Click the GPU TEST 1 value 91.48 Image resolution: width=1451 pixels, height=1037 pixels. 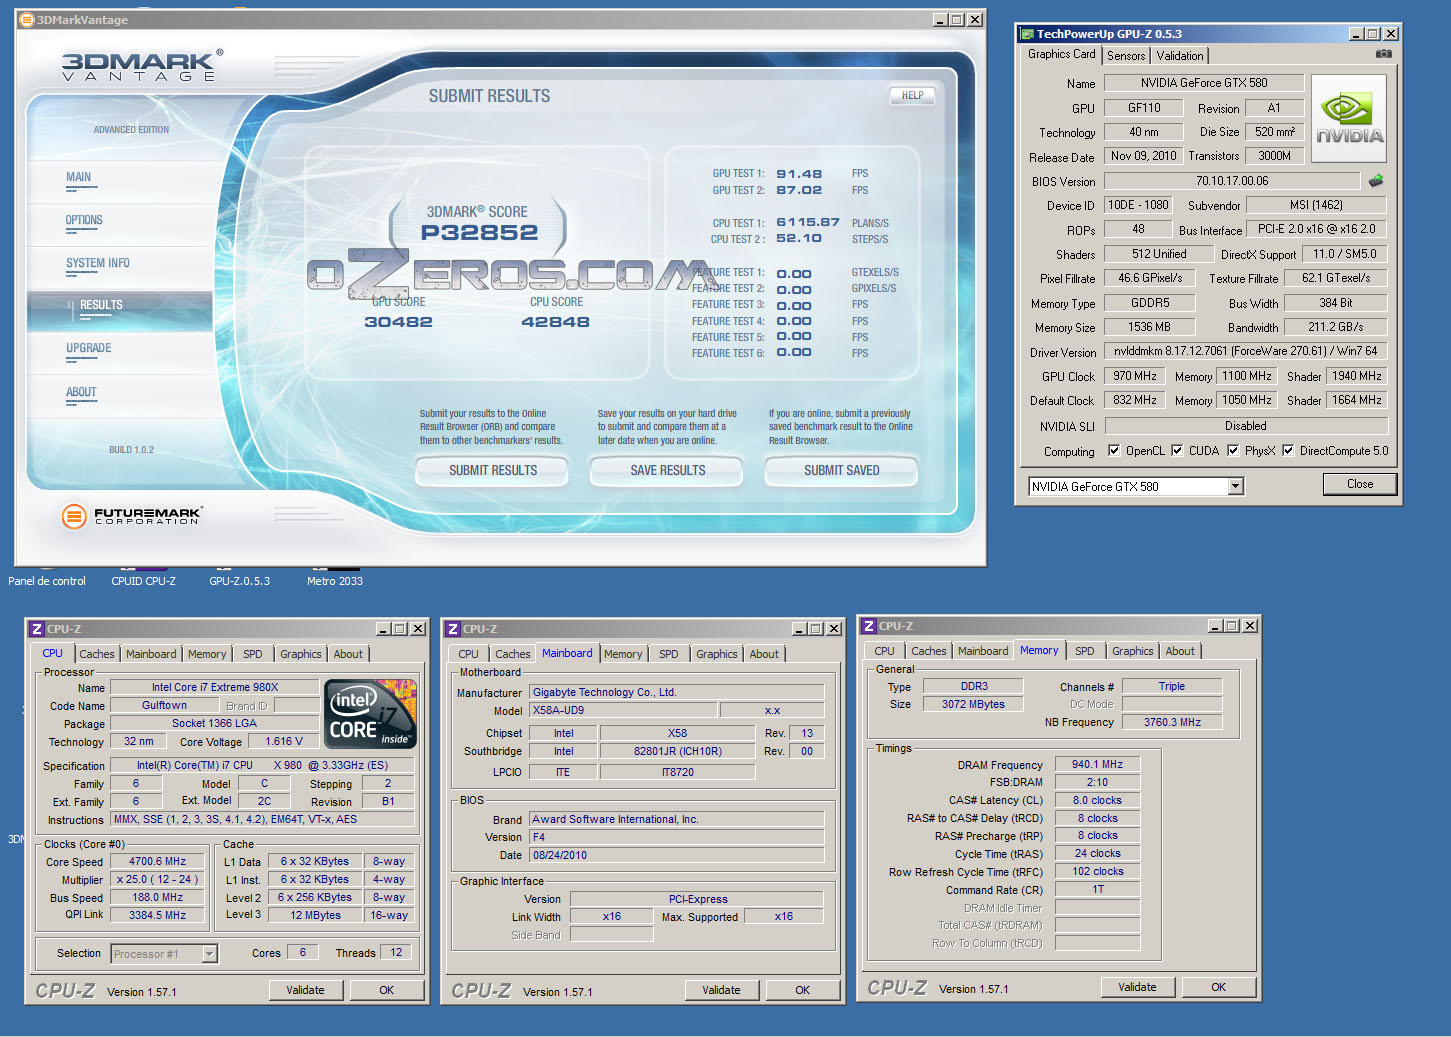tap(799, 174)
